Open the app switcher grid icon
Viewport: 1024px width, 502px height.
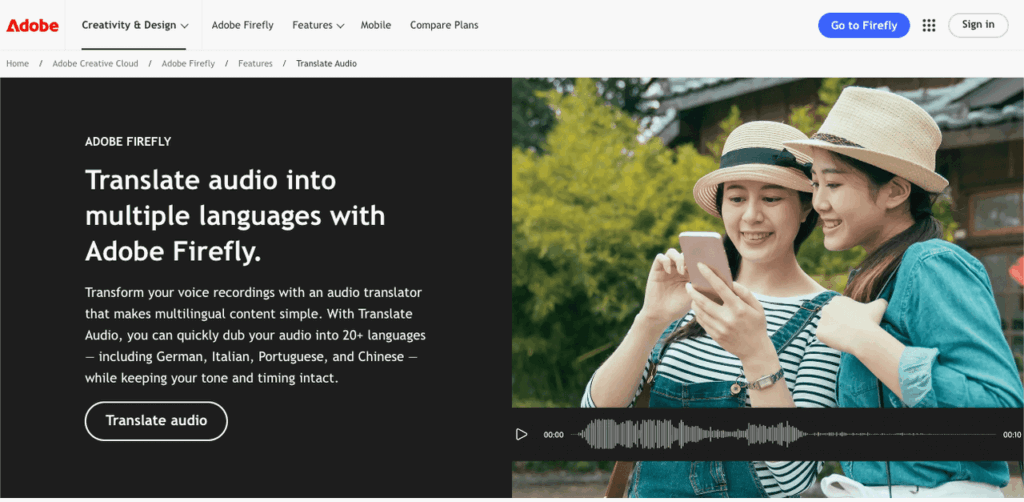tap(929, 25)
